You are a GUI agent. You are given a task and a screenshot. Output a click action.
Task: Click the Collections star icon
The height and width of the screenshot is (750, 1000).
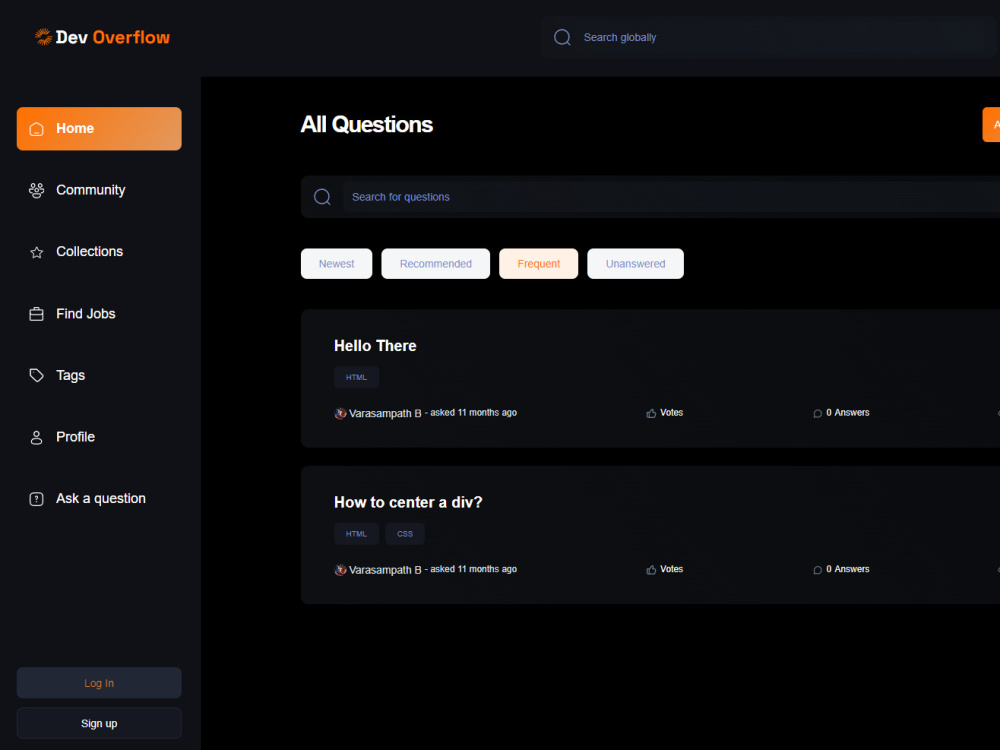point(36,253)
